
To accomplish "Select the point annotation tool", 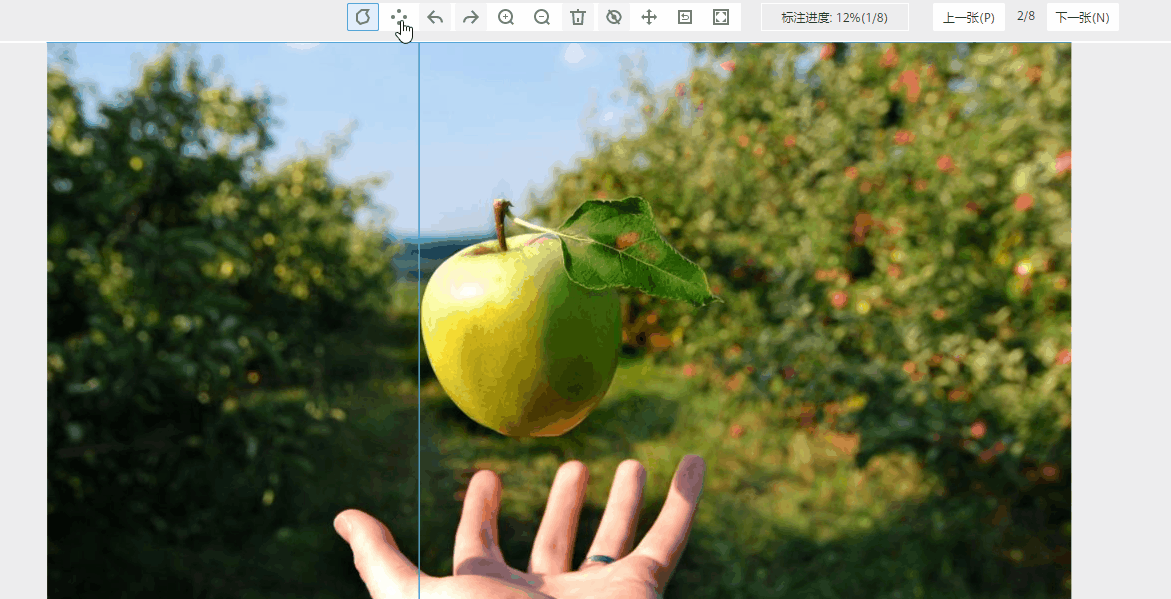I will pyautogui.click(x=399, y=17).
